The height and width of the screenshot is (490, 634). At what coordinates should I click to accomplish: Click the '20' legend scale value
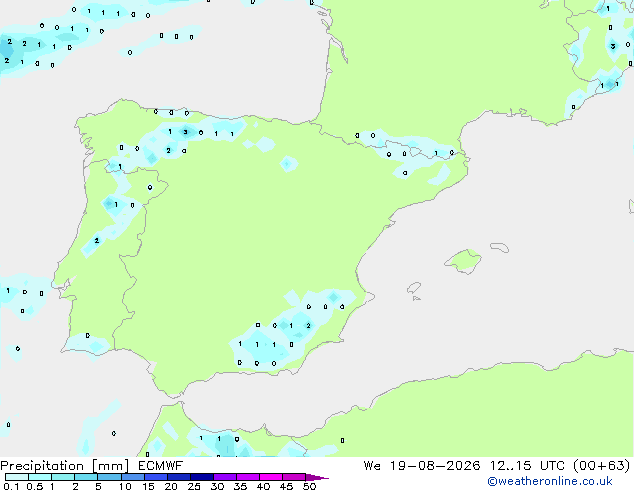coord(171,486)
